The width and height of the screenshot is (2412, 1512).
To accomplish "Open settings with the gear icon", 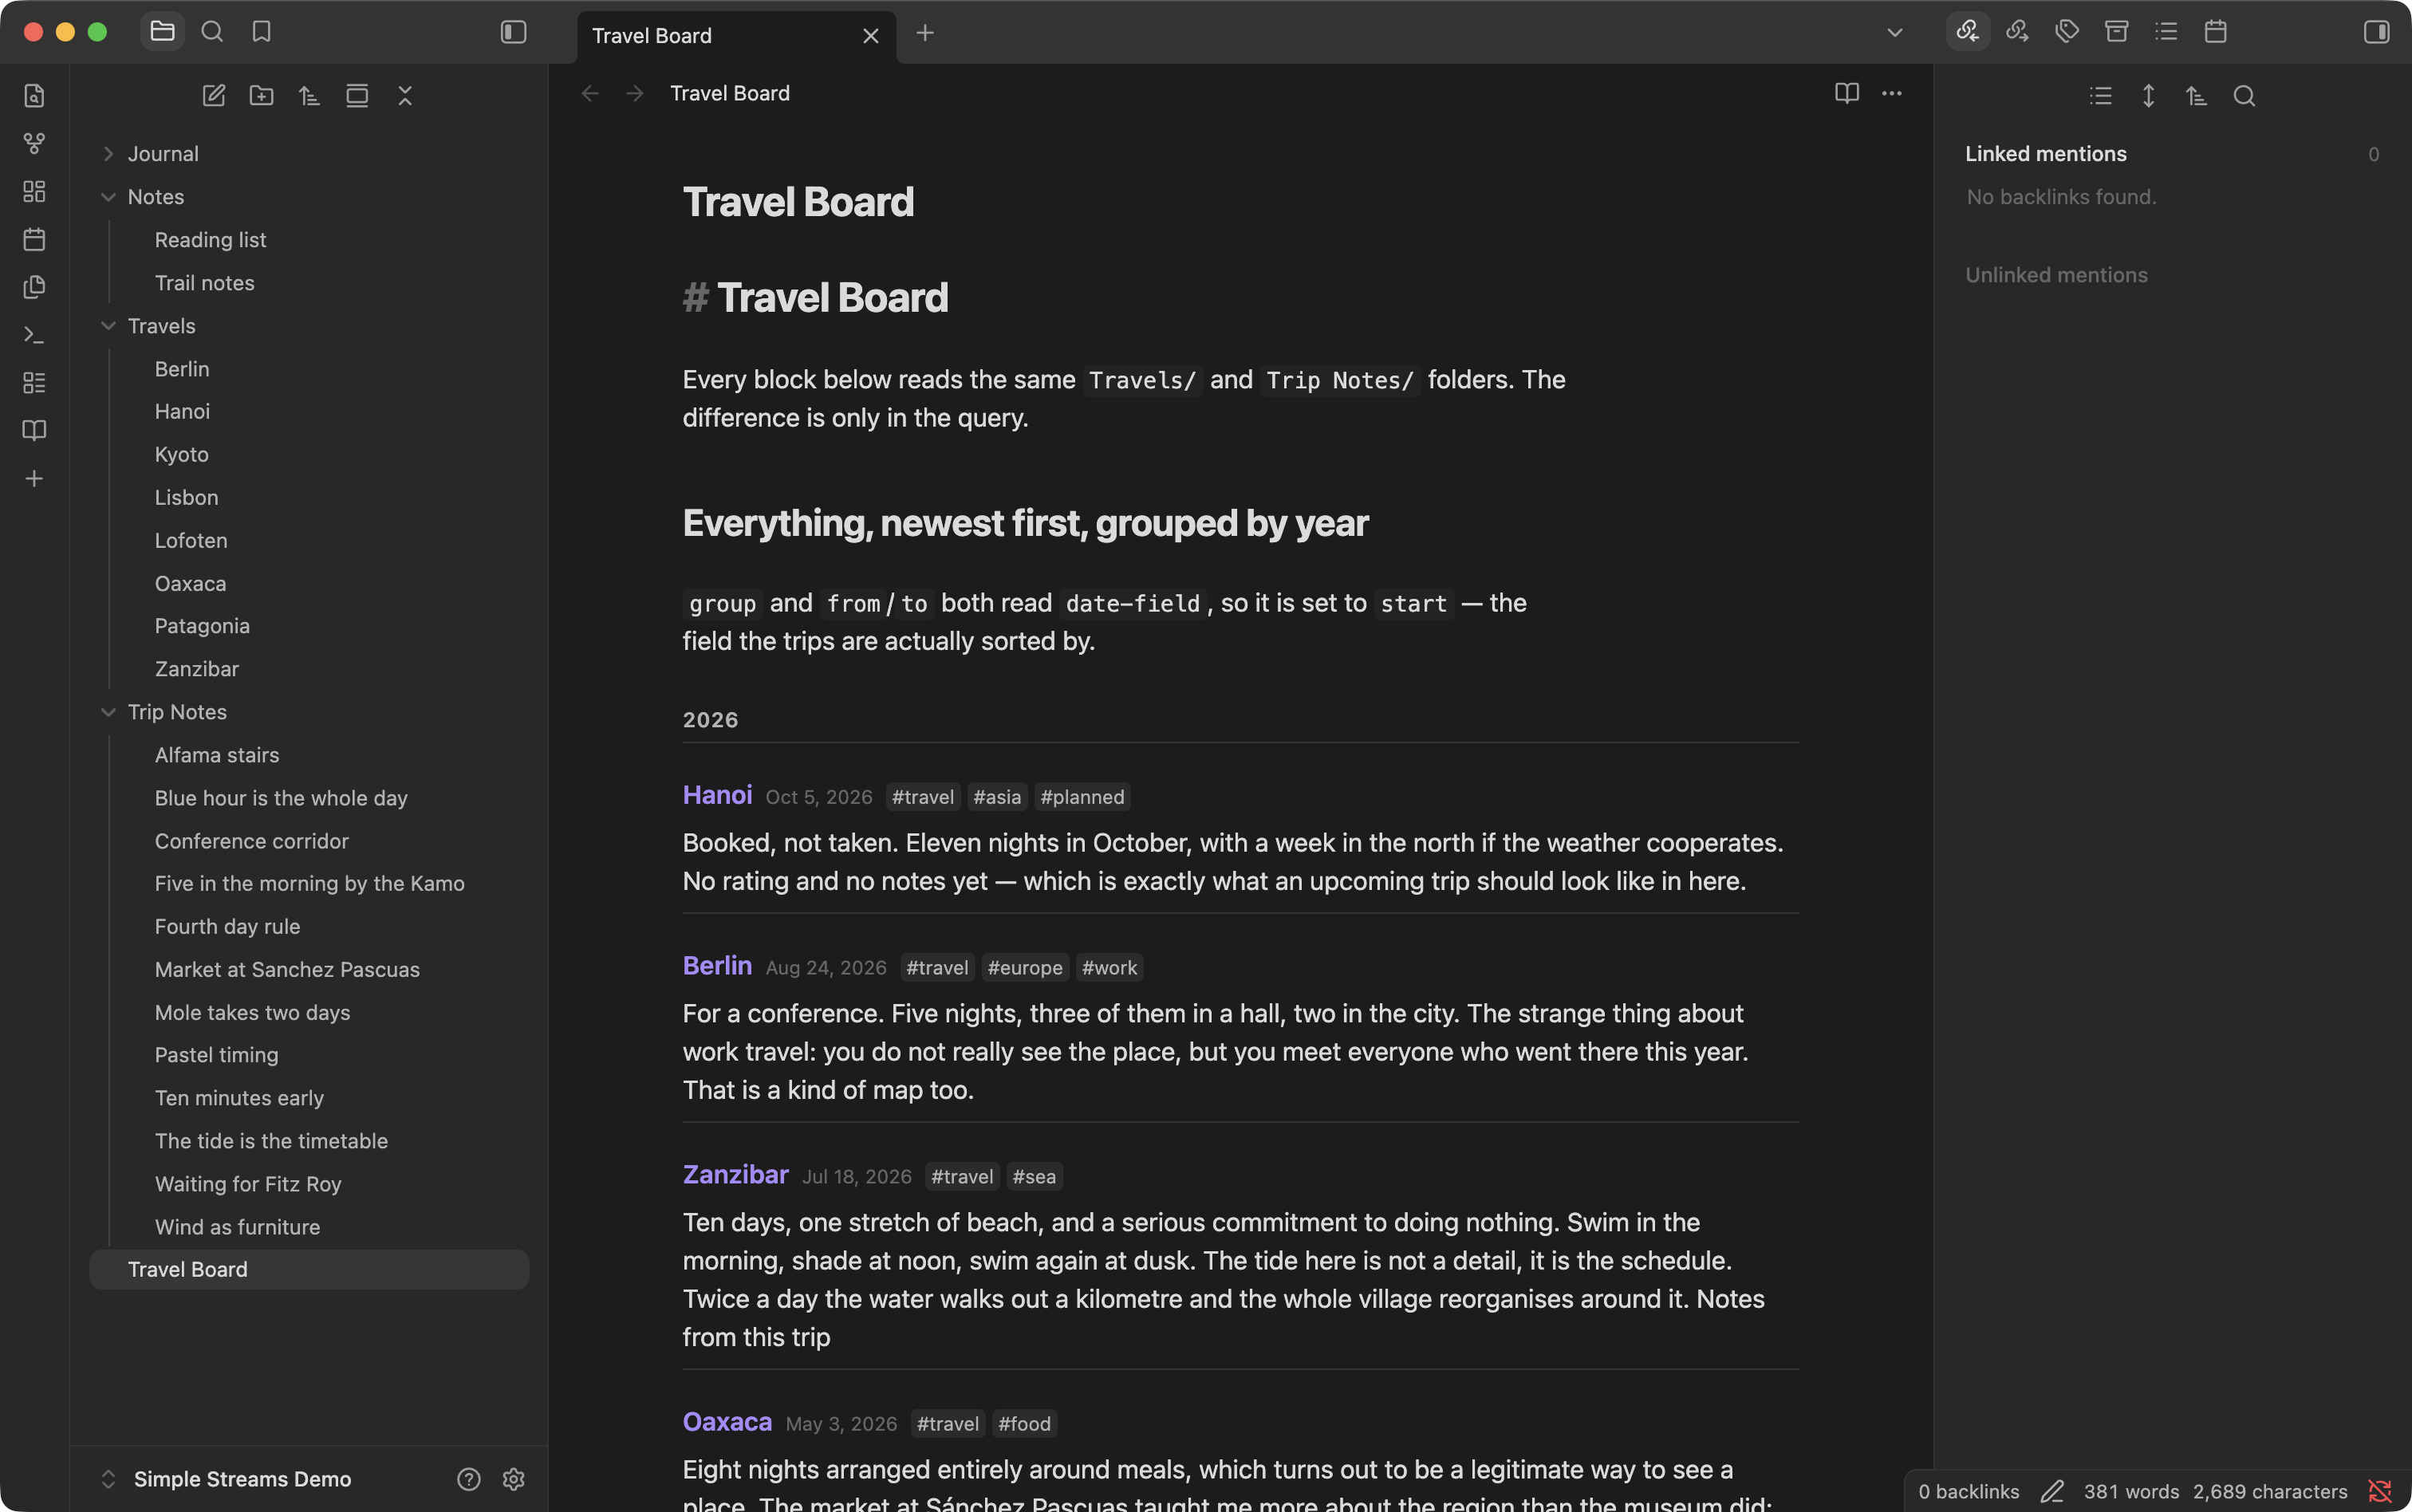I will 513,1479.
